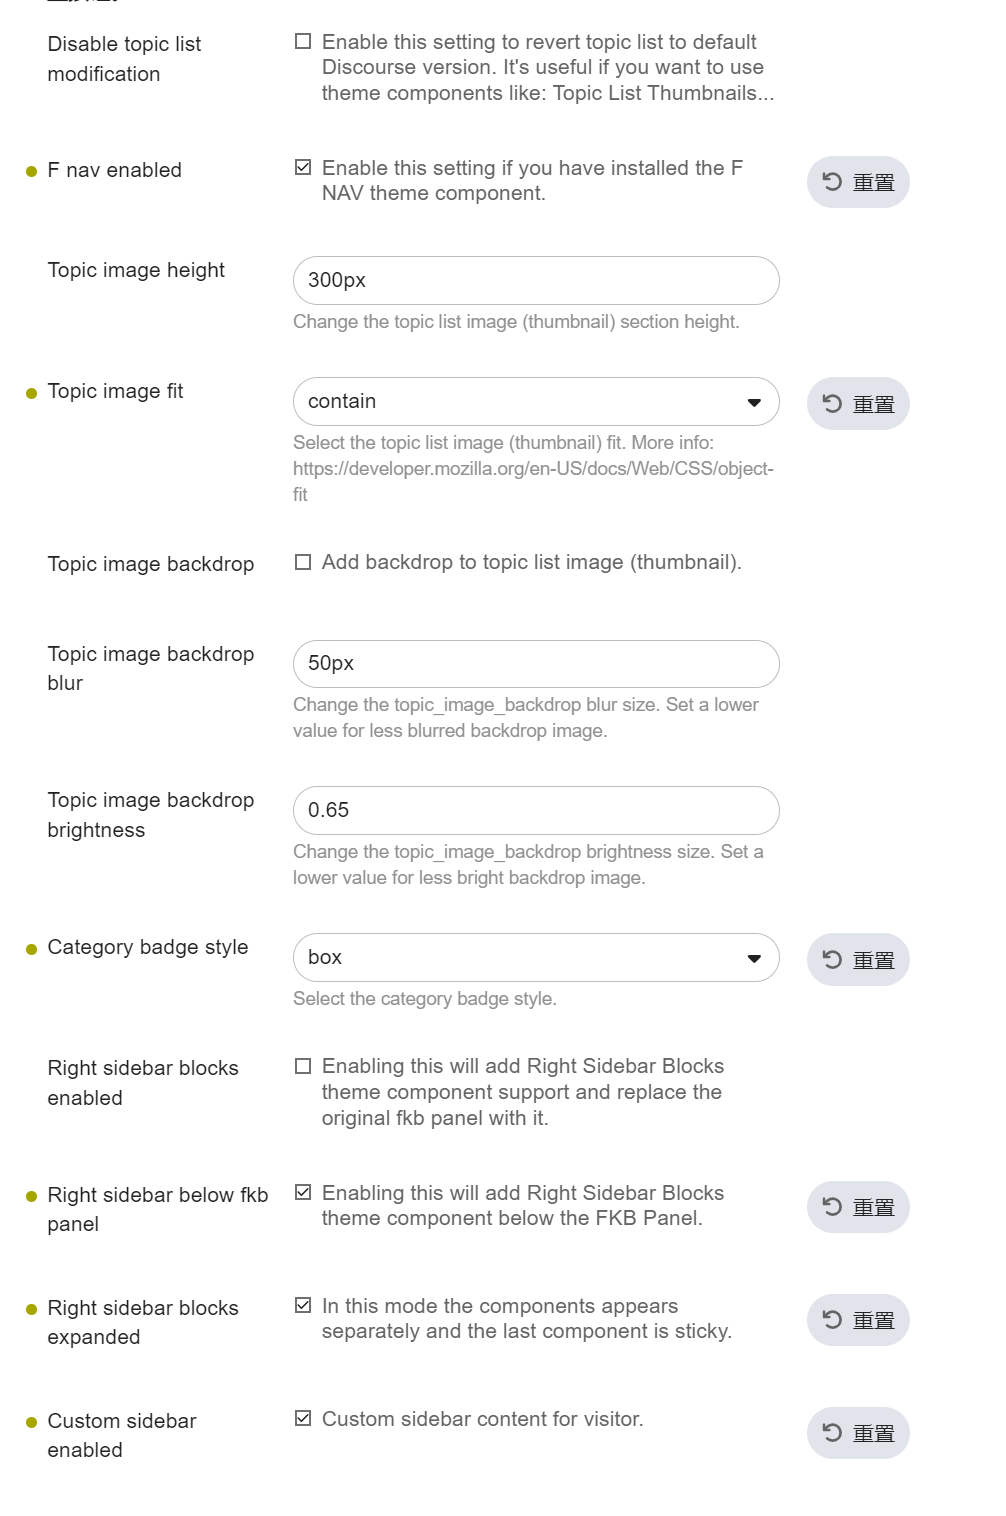This screenshot has width=1006, height=1516.
Task: Uncheck the Right sidebar blocks expanded box
Action: coord(303,1305)
